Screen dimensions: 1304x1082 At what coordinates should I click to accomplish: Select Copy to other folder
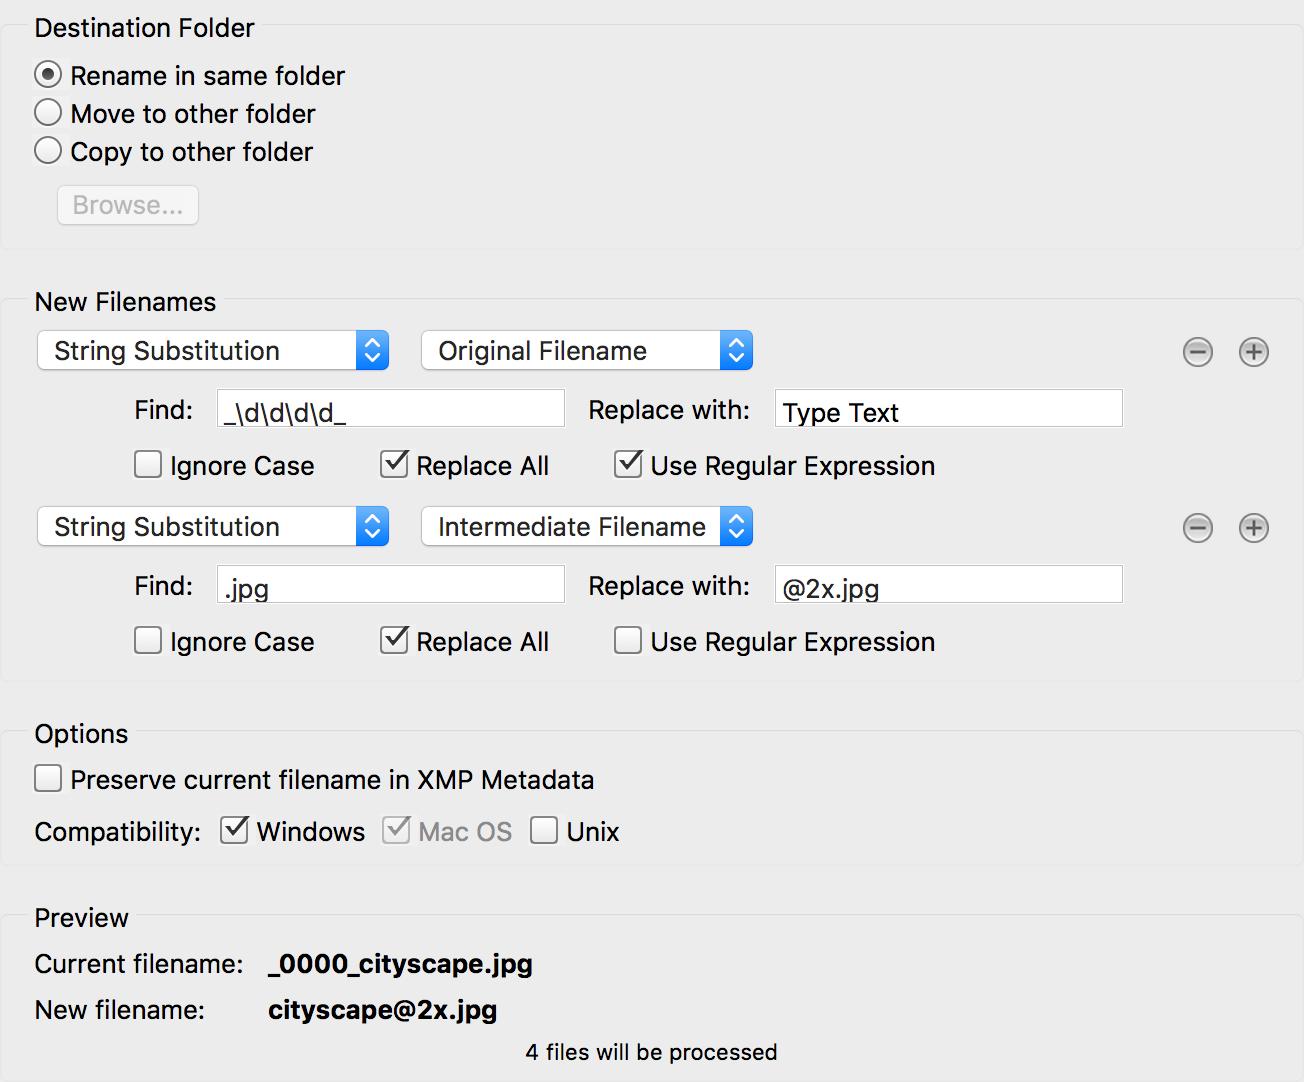pos(47,150)
